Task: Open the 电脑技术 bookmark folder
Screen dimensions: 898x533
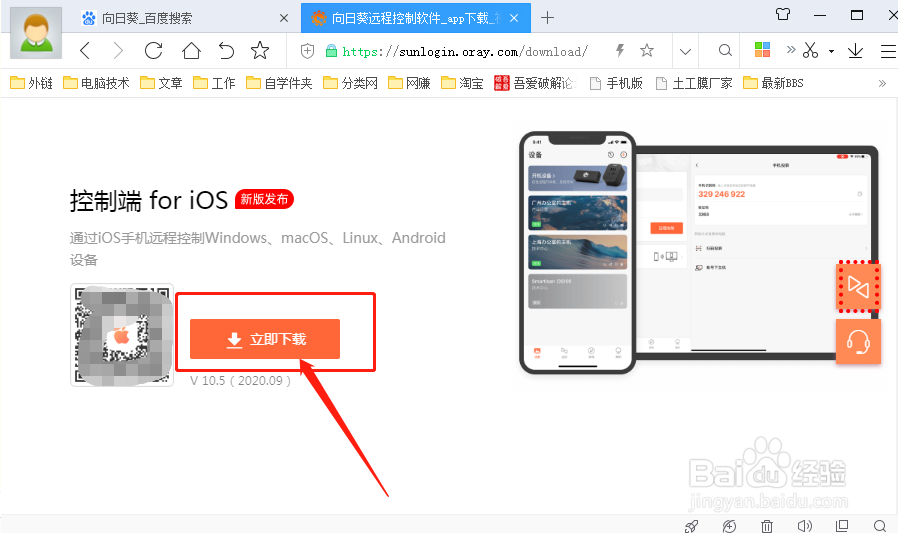Action: (x=96, y=84)
